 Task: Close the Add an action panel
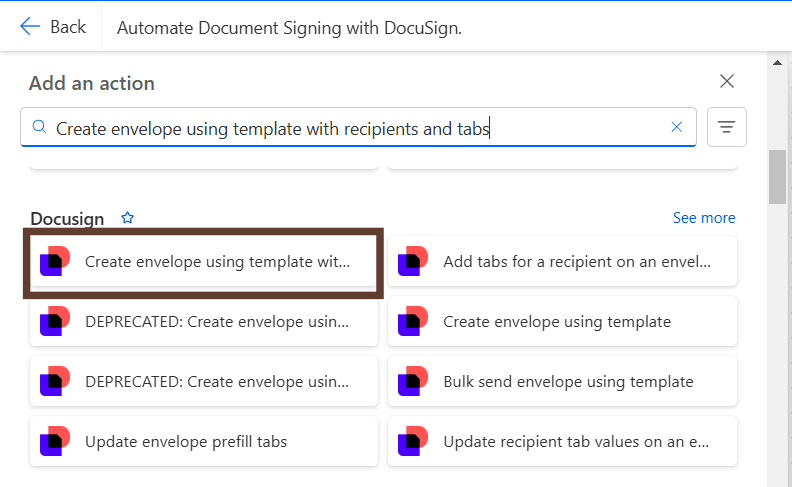727,82
